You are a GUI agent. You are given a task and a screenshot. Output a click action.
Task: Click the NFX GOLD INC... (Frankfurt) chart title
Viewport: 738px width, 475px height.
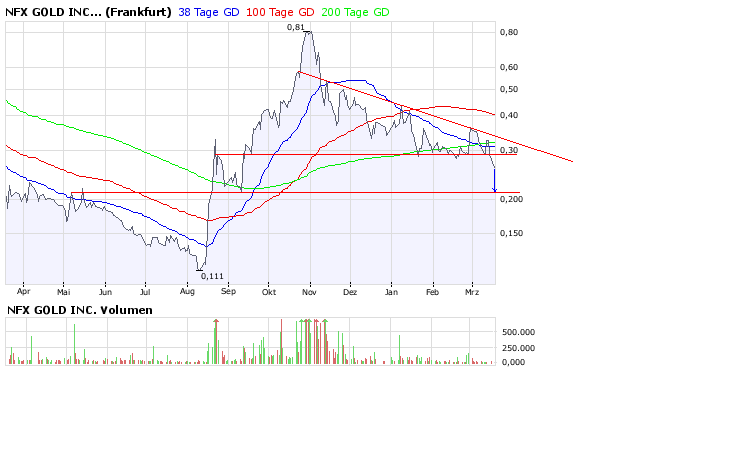click(x=89, y=11)
